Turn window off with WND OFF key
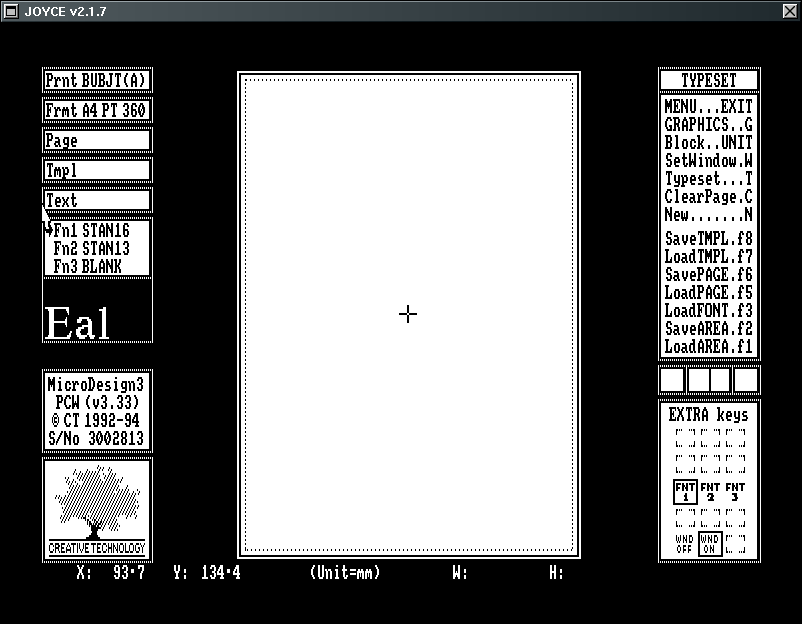The height and width of the screenshot is (624, 802). pos(685,544)
